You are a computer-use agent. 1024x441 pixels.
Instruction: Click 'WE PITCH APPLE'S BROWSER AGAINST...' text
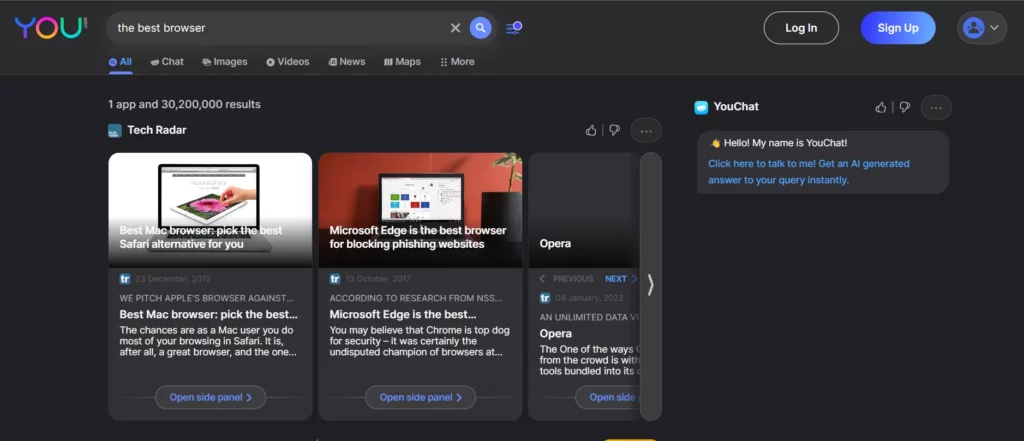point(206,298)
